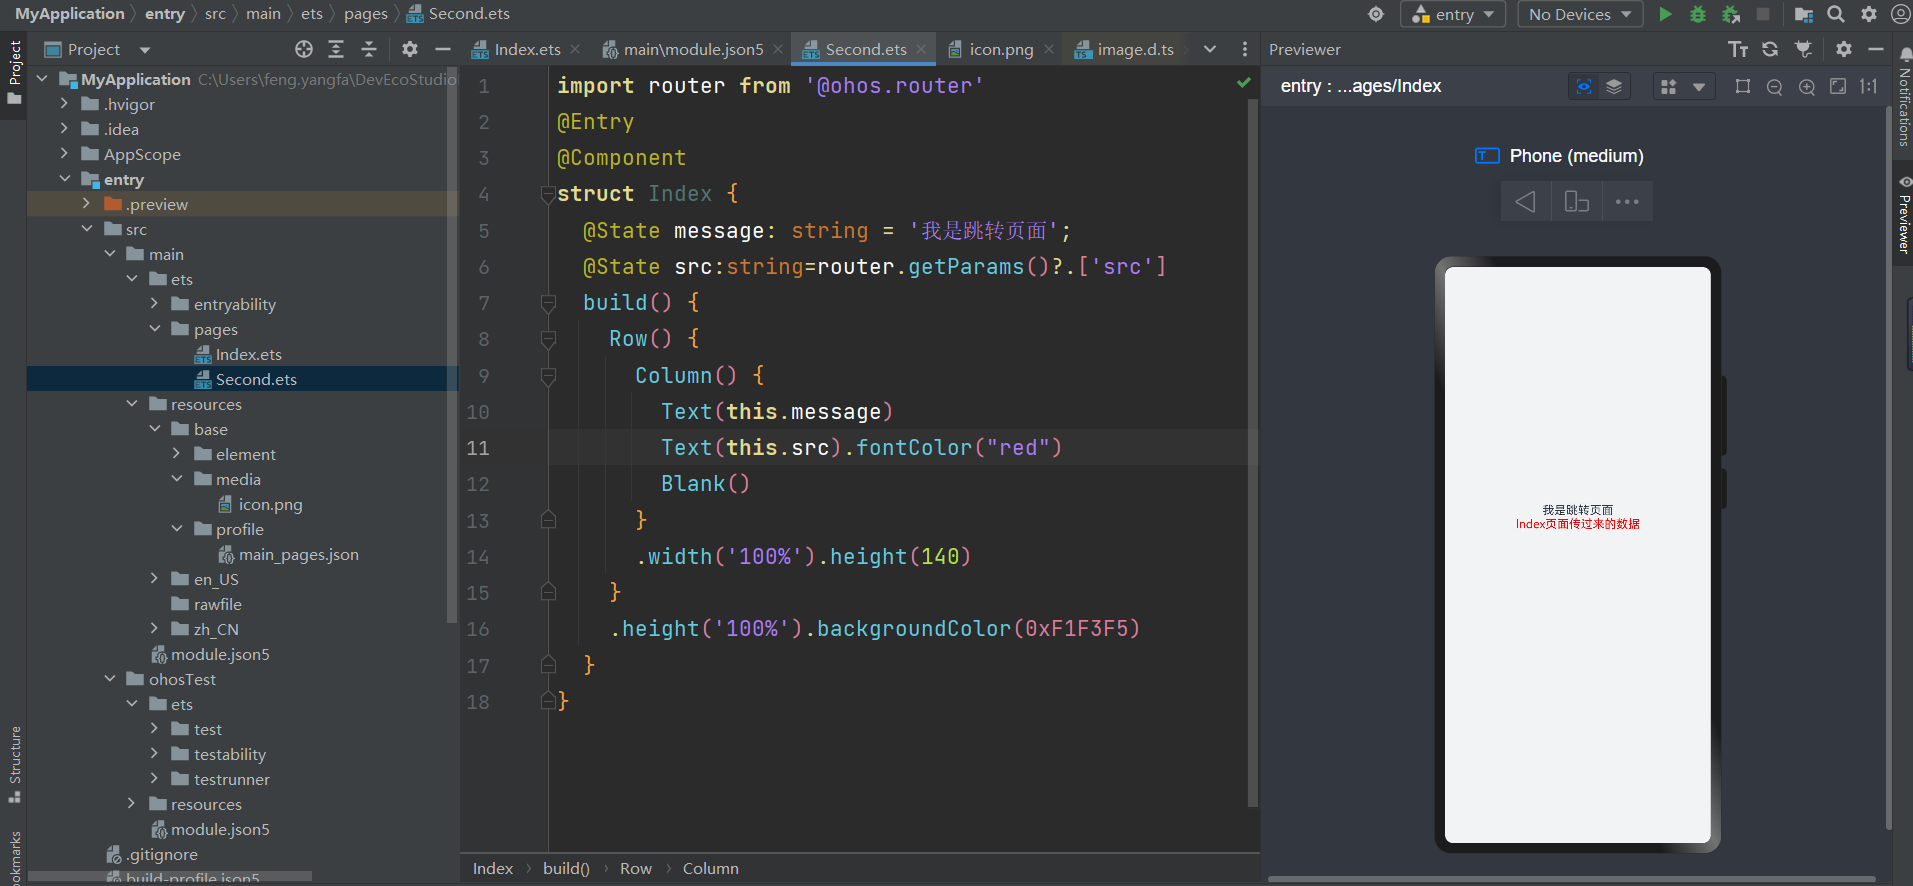This screenshot has width=1913, height=886.
Task: Open the No Devices dropdown
Action: pos(1580,14)
